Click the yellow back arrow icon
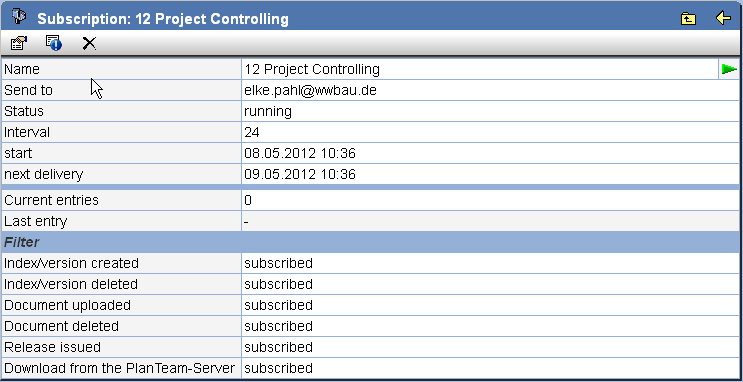The image size is (743, 382). point(723,18)
